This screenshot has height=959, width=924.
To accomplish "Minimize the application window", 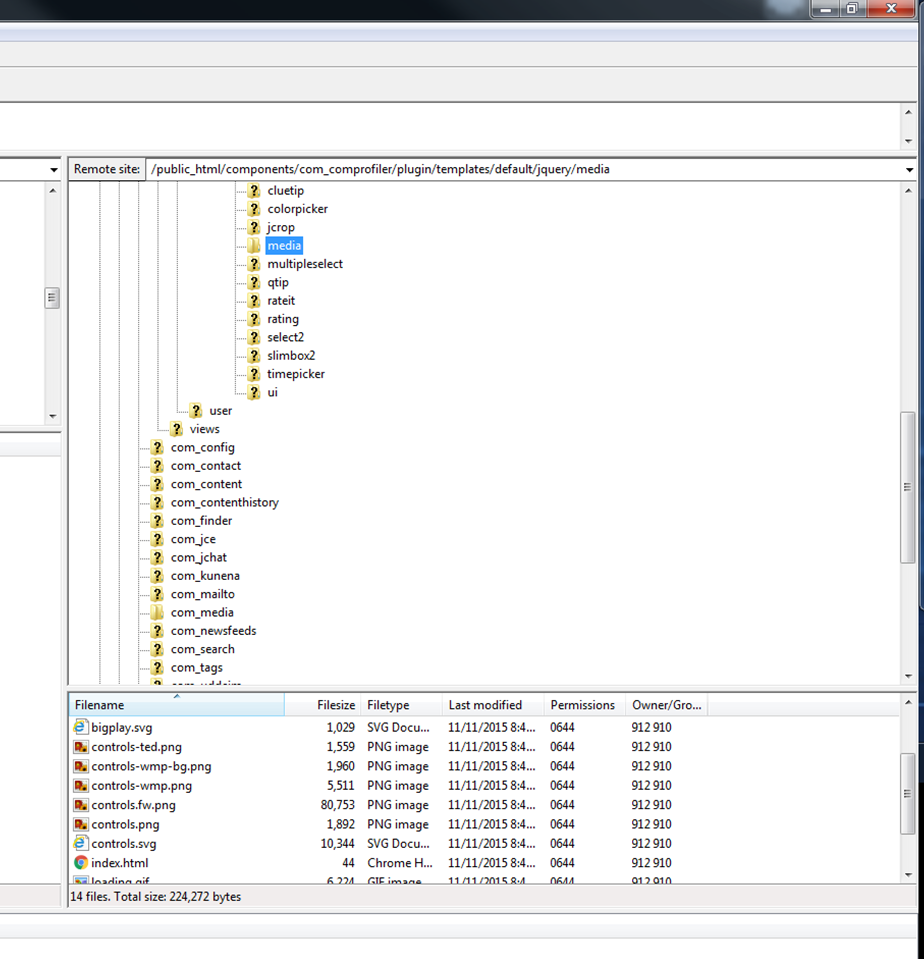I will click(826, 9).
